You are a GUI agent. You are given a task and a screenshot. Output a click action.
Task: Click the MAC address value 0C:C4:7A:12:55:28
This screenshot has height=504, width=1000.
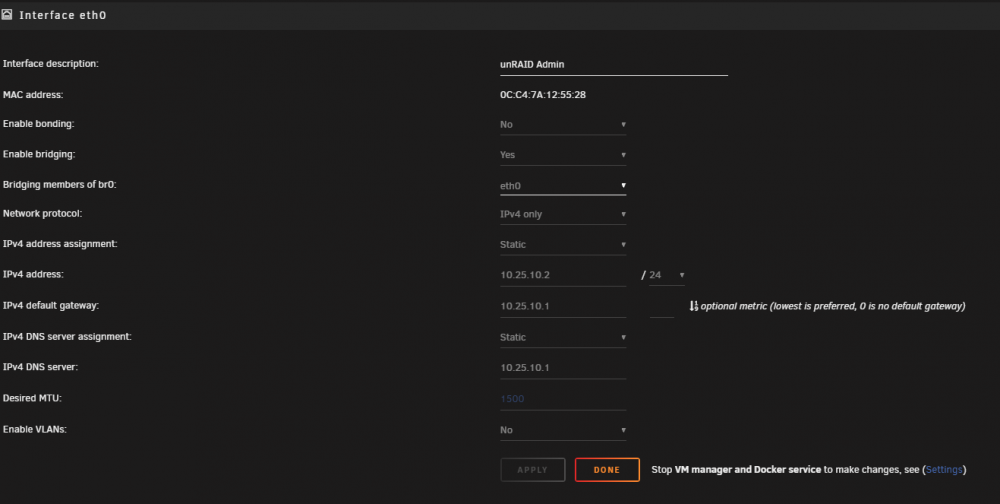pyautogui.click(x=543, y=95)
